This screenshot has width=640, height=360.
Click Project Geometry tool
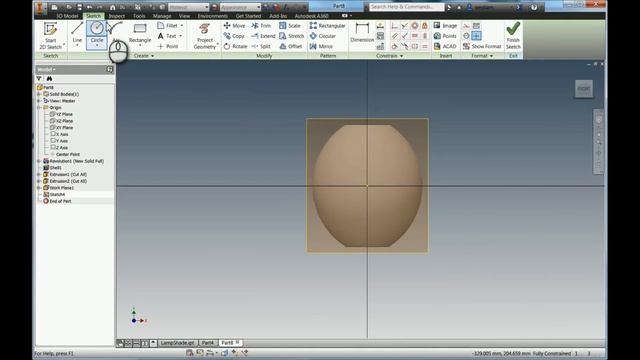(204, 36)
